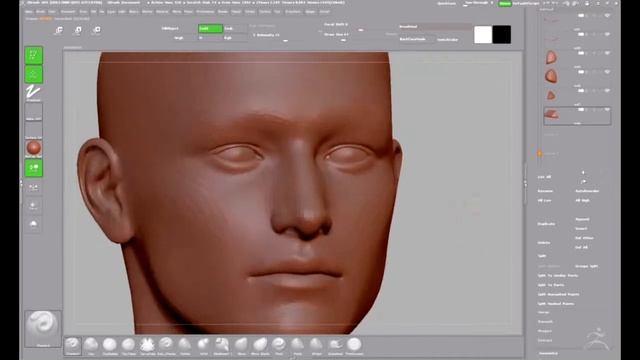
Task: Click the Append button
Action: pos(582,219)
